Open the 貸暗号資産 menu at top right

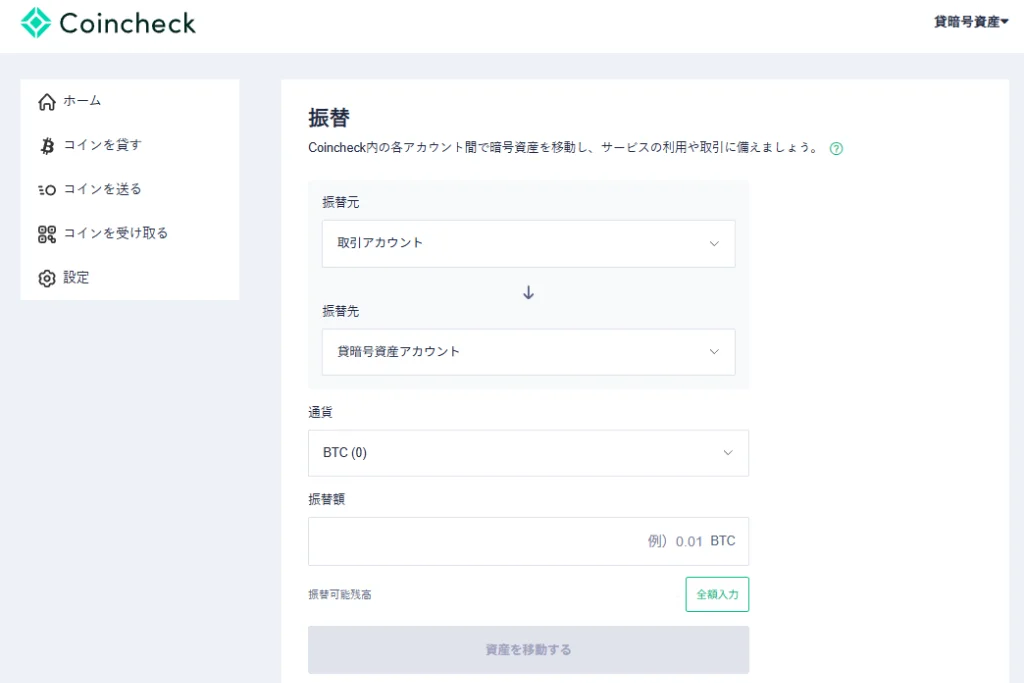click(969, 19)
